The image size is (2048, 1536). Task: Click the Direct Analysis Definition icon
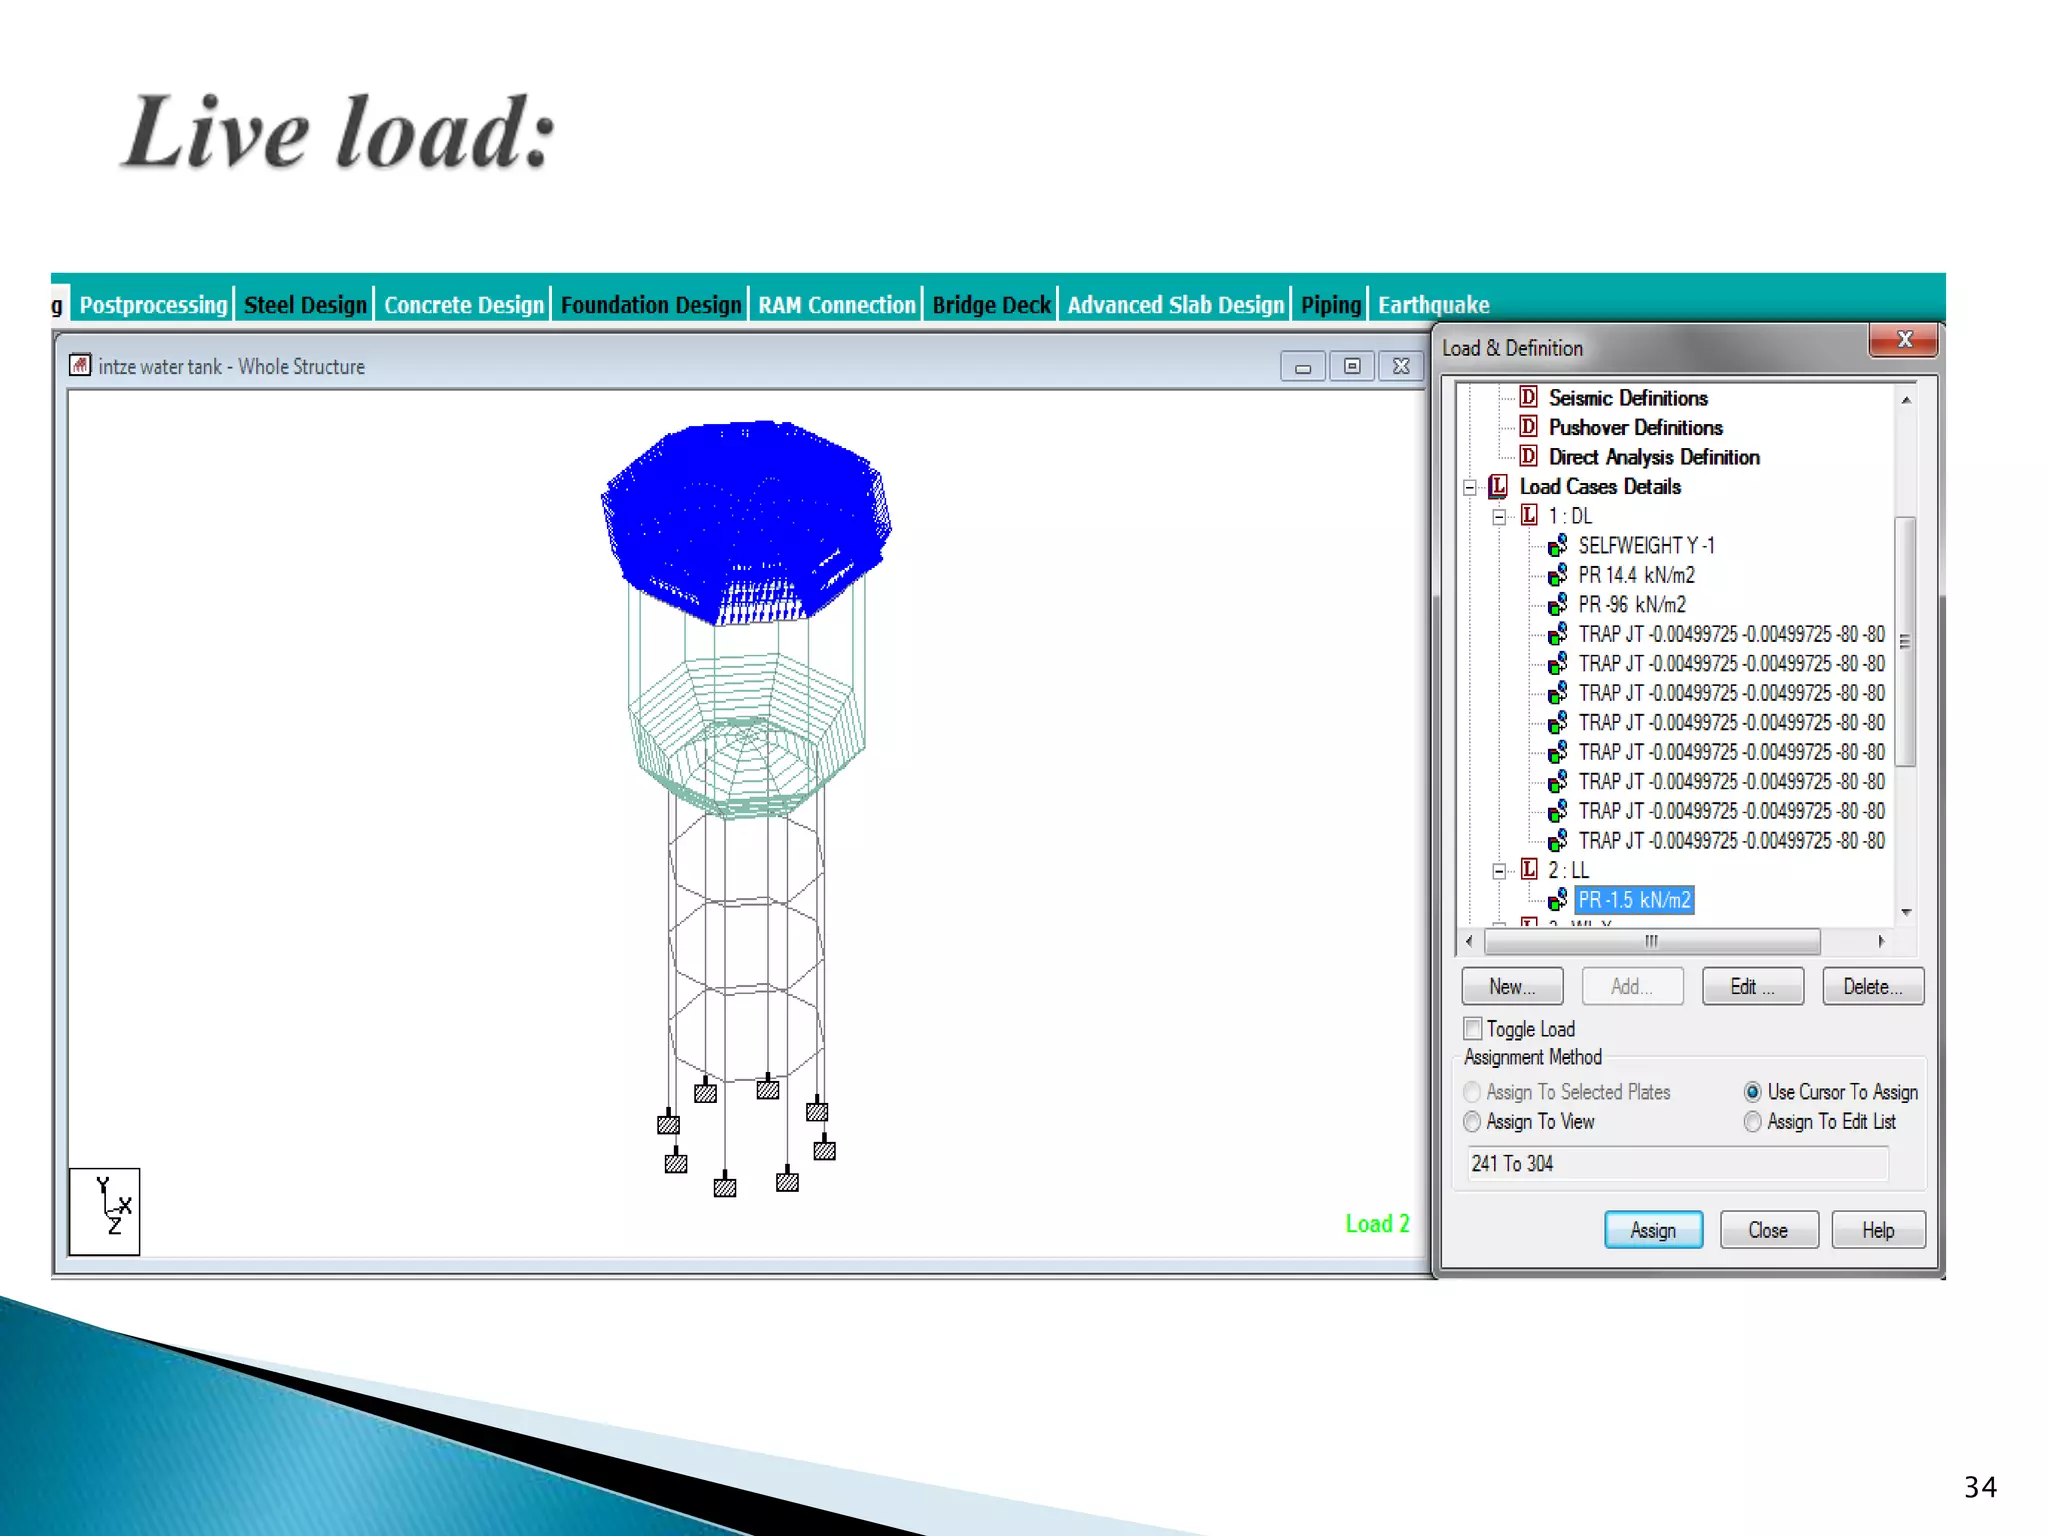click(x=1528, y=456)
